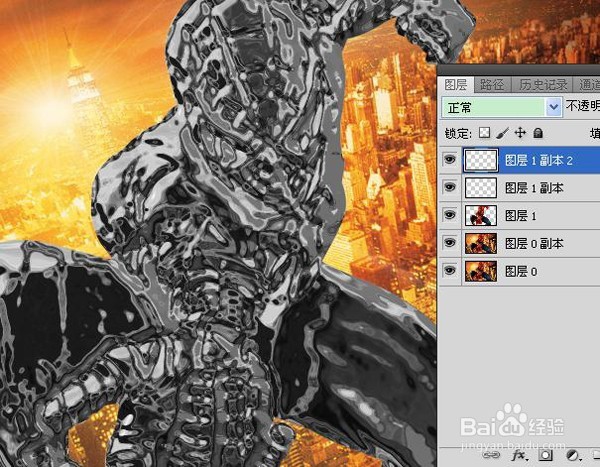Click the lock position move icon

[520, 133]
